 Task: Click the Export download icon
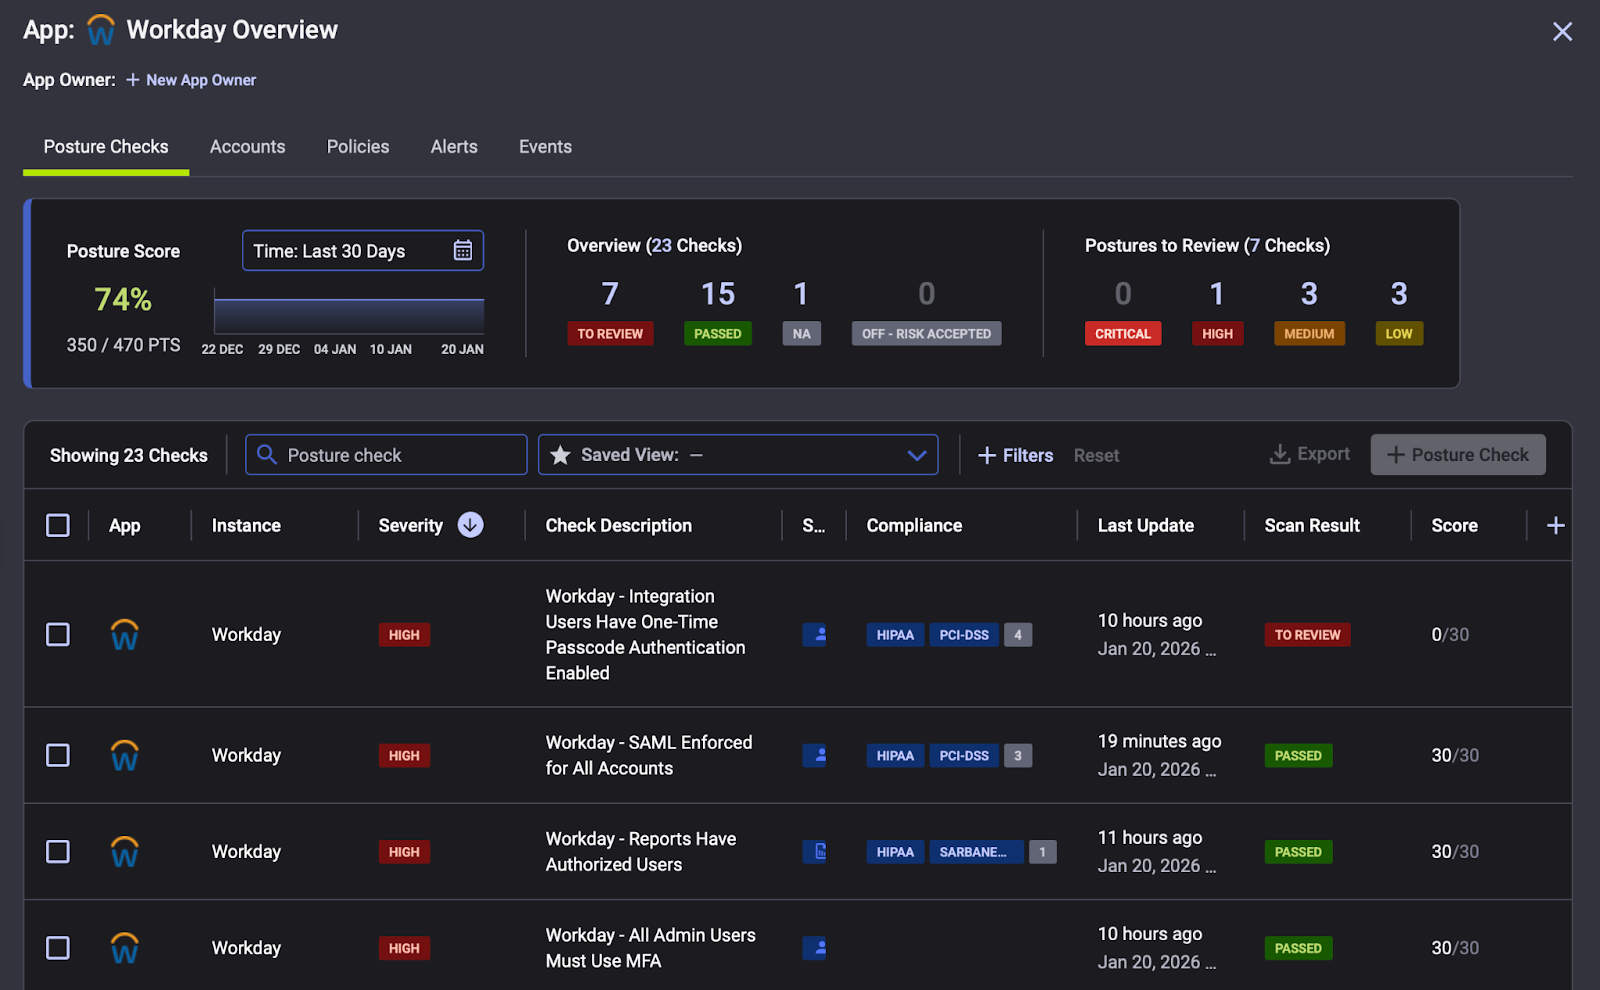pos(1280,454)
